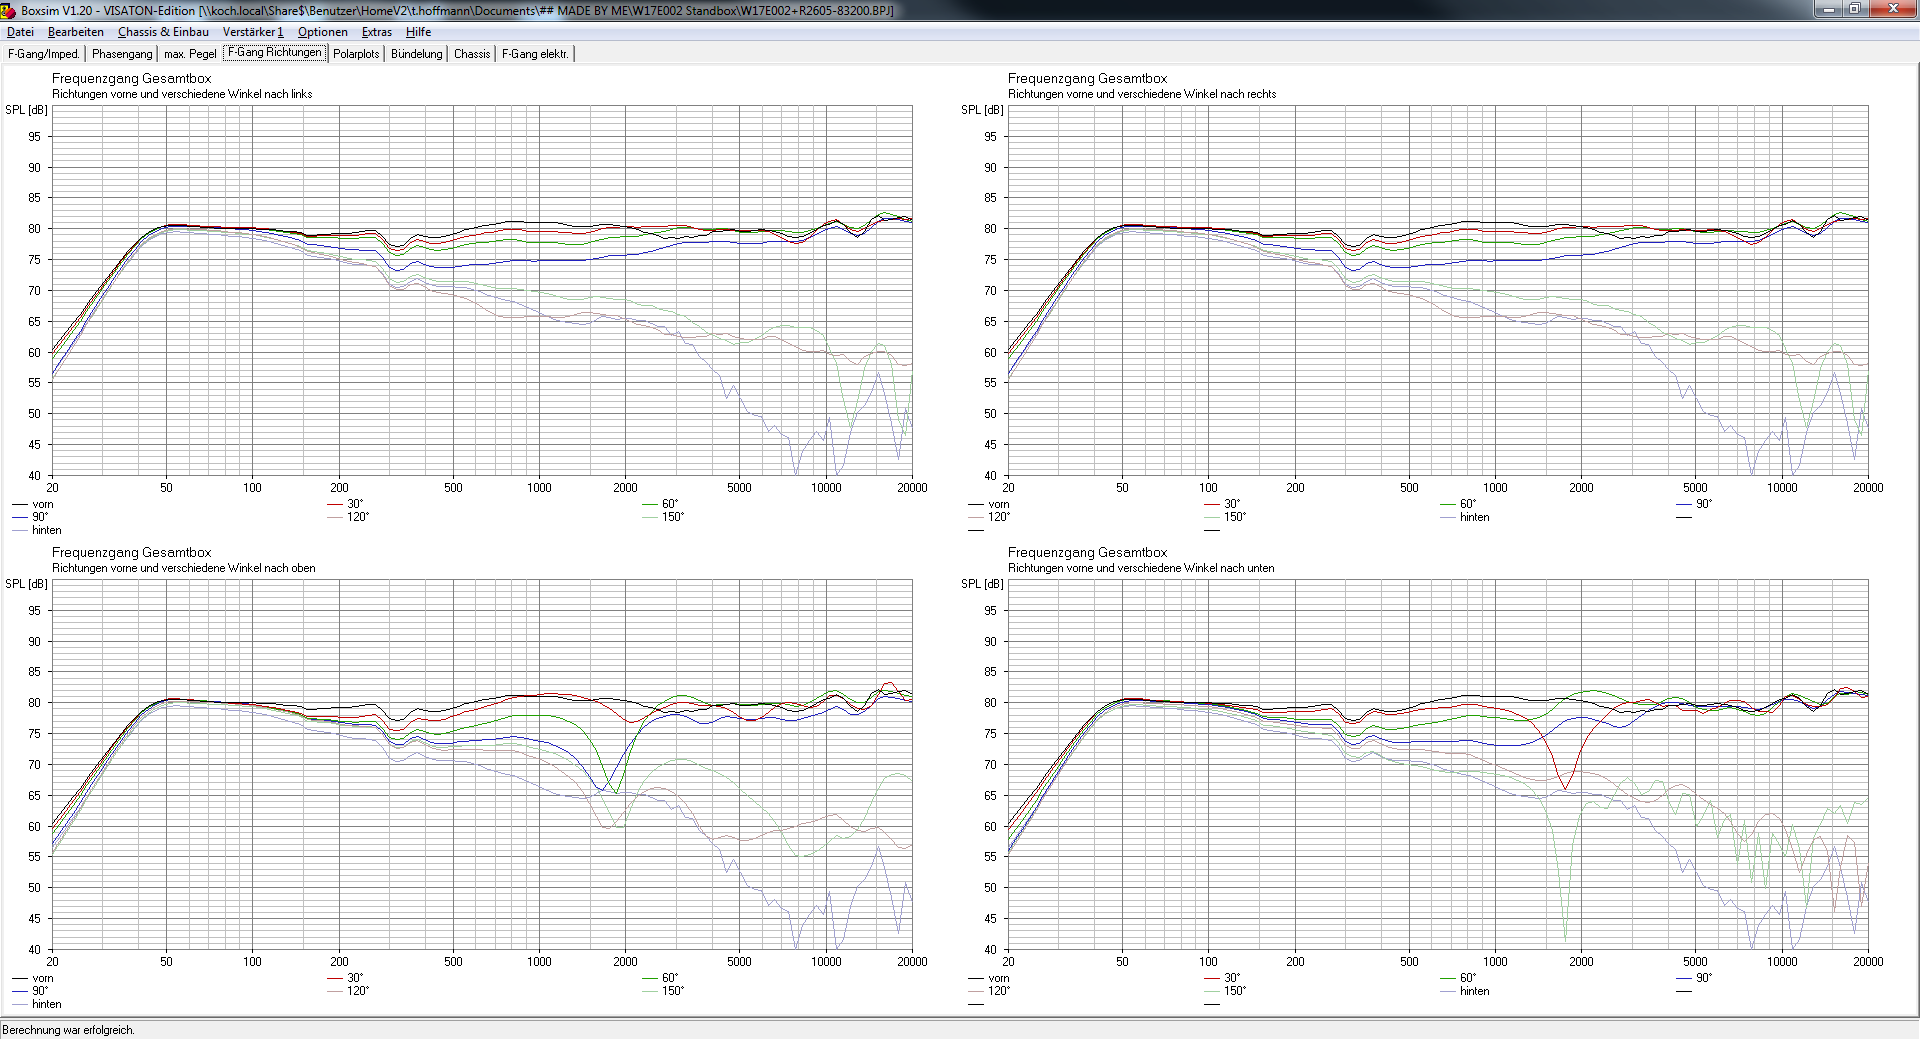
Task: Open the Chassis tab
Action: pos(472,54)
